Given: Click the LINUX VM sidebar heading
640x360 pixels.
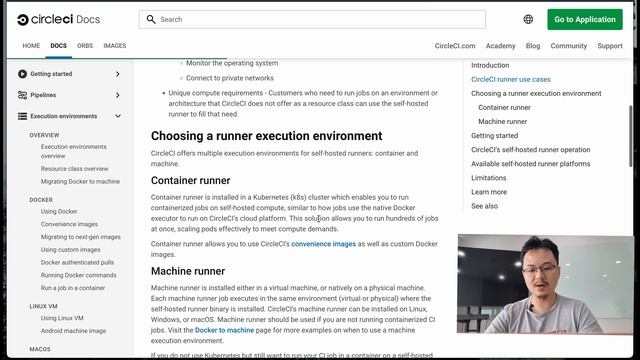Looking at the screenshot, I should [43, 306].
